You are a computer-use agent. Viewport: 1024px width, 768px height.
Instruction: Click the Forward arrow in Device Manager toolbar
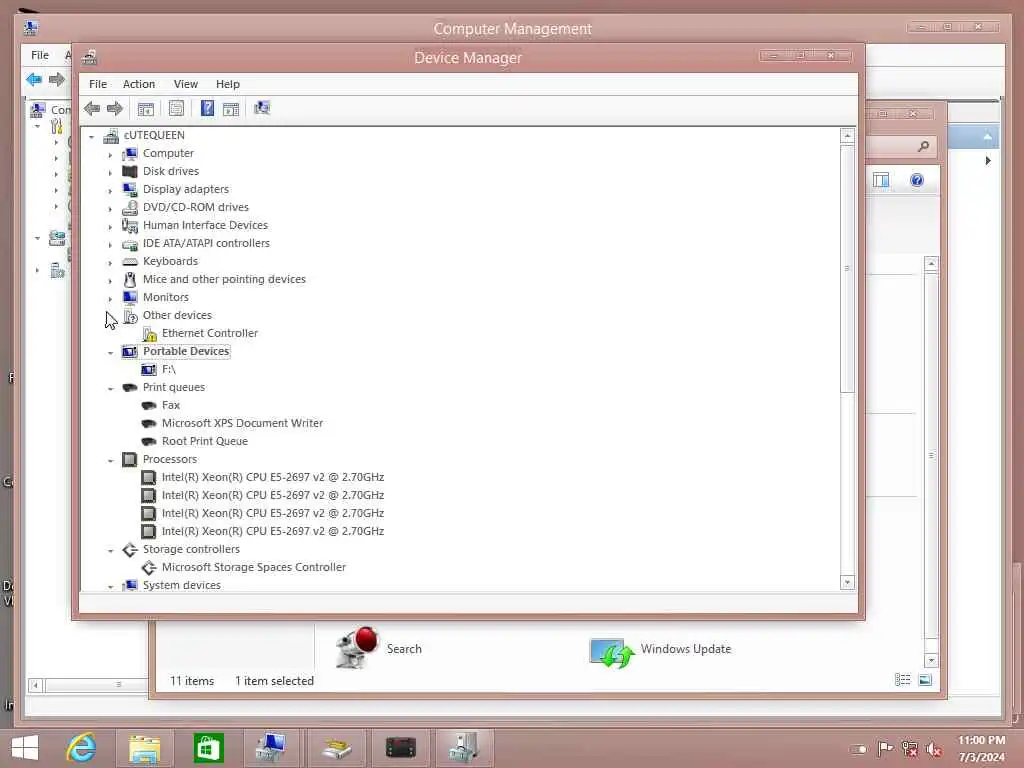point(115,108)
